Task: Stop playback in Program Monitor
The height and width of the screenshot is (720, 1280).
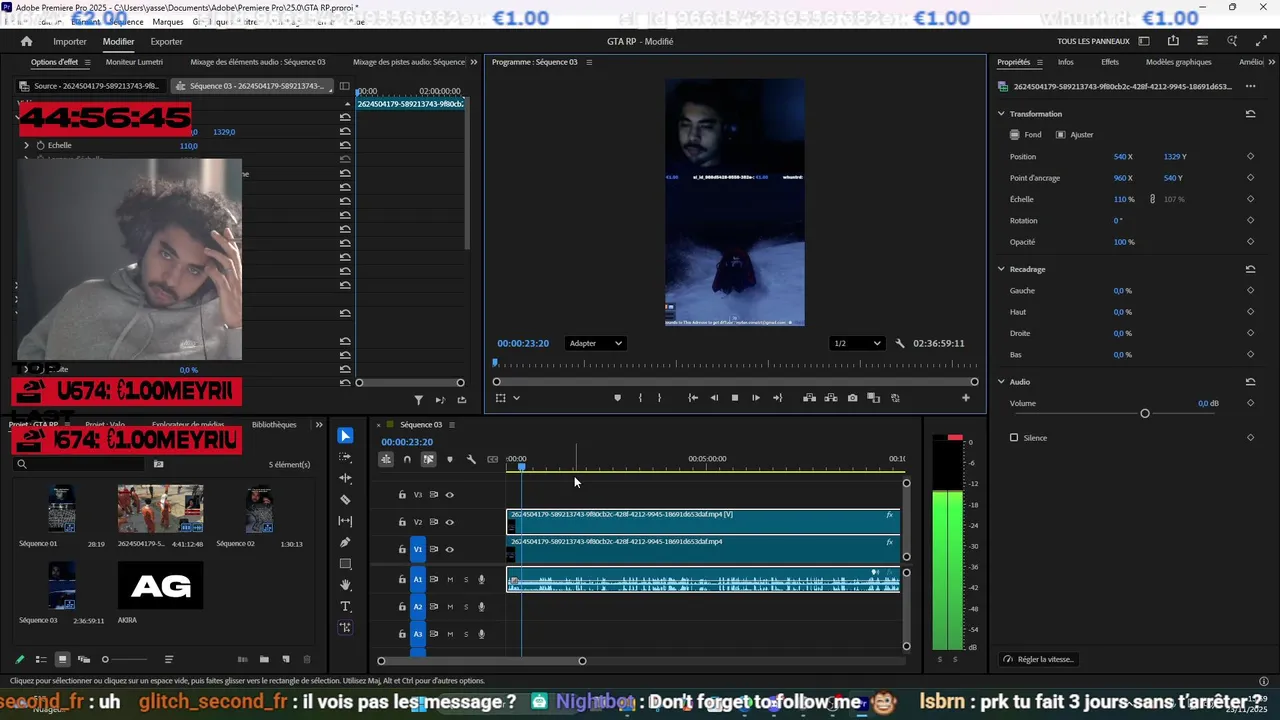Action: coord(734,397)
